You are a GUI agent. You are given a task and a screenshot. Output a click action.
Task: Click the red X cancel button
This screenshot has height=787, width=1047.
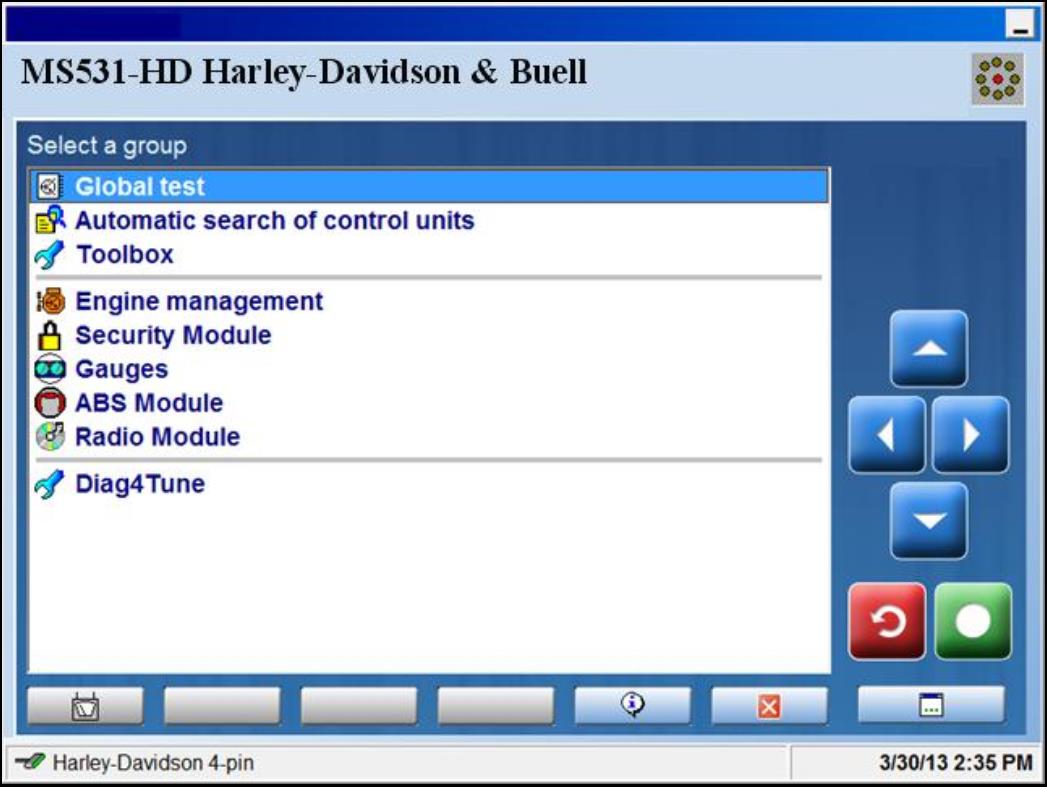[769, 706]
